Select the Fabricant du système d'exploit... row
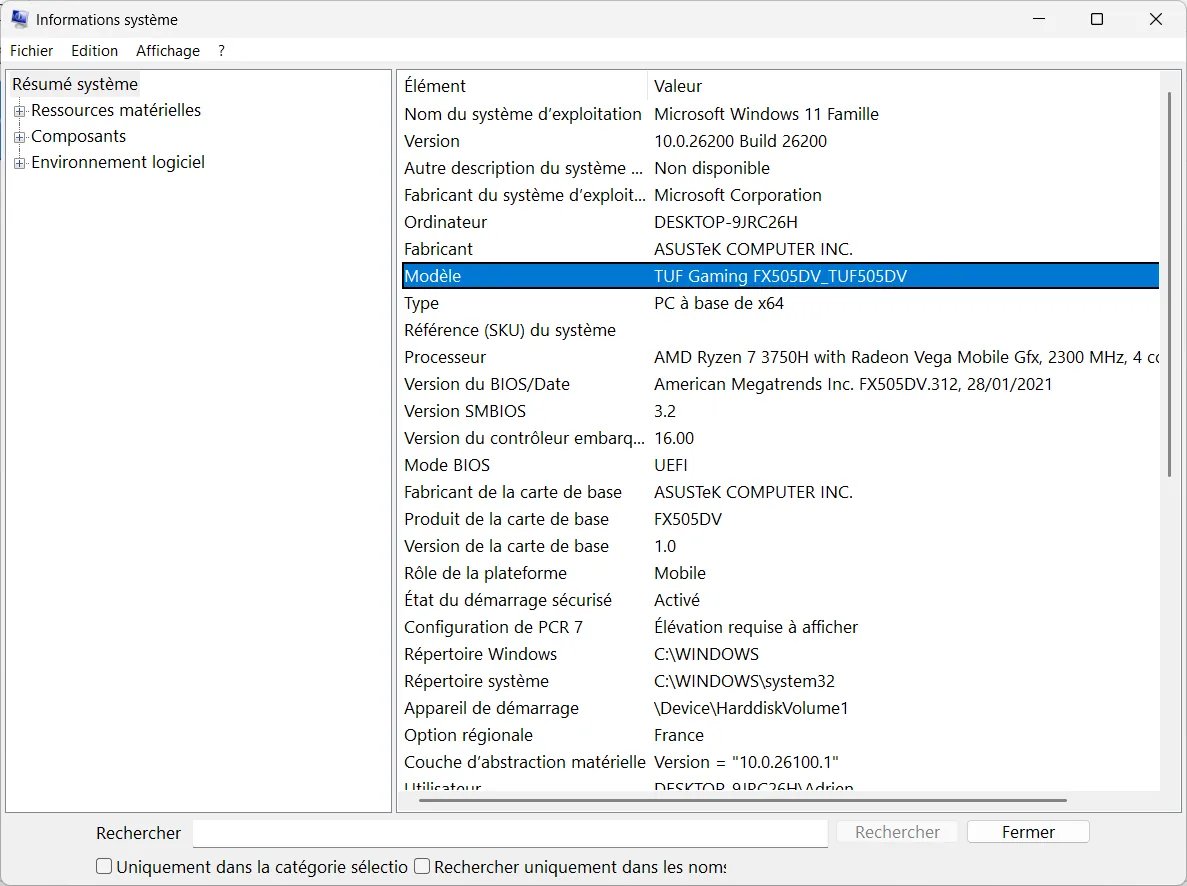Viewport: 1187px width, 886px height. pos(780,195)
